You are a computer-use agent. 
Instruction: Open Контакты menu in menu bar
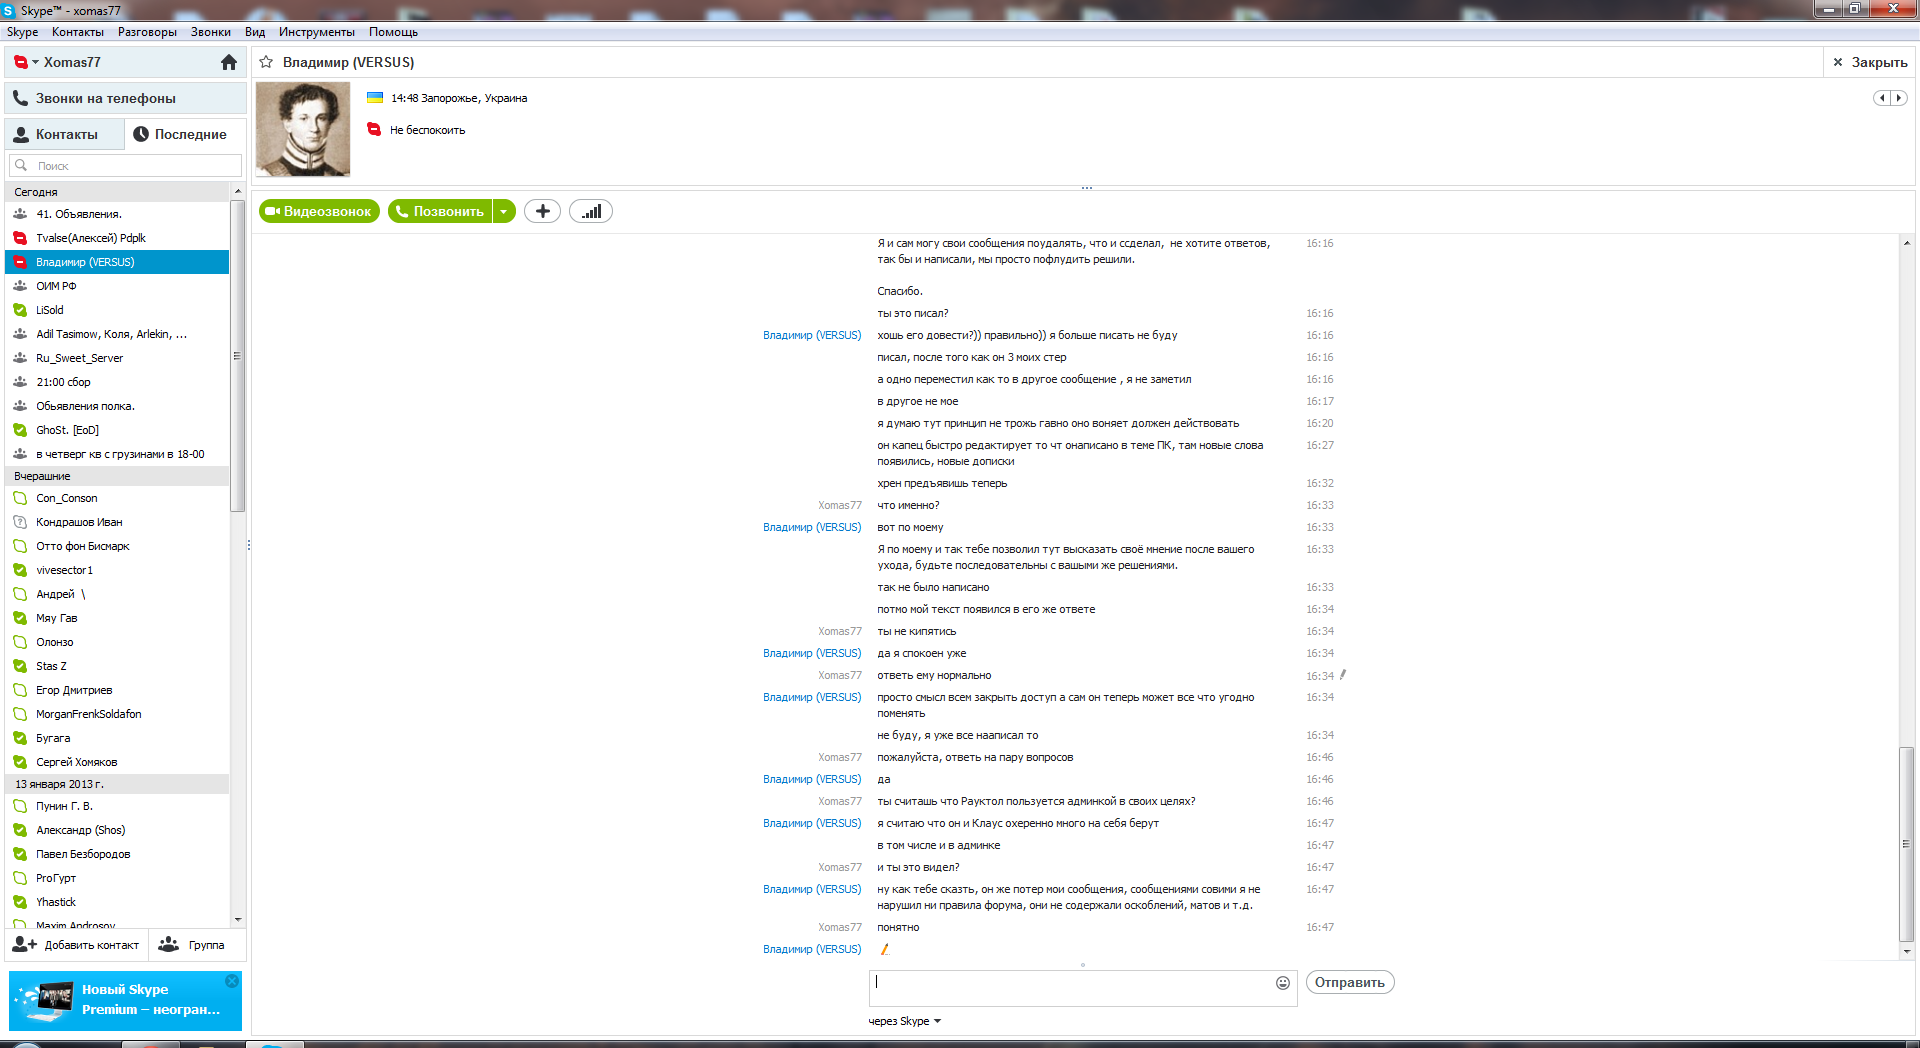[x=78, y=32]
